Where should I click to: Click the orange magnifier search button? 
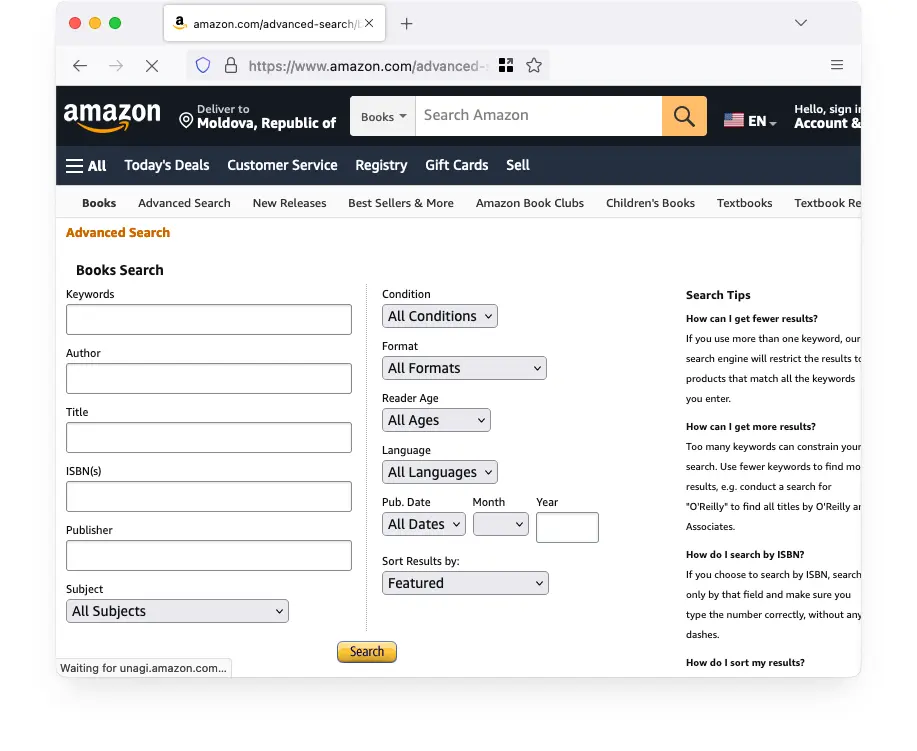[684, 116]
